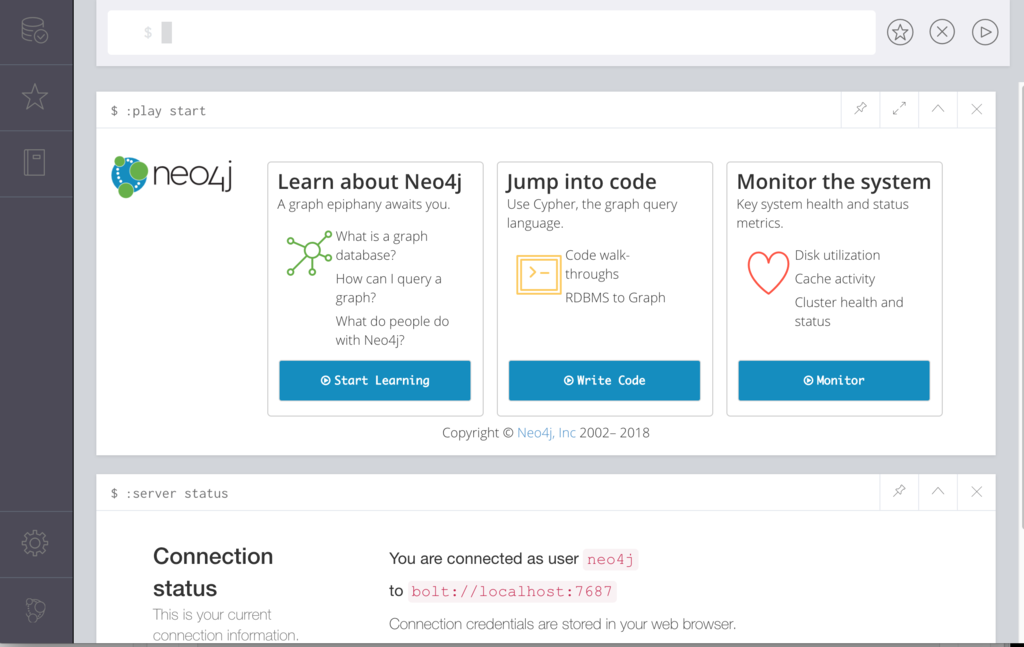This screenshot has height=647, width=1024.
Task: Click the 'Learn about Neo4j' heading
Action: coord(370,181)
